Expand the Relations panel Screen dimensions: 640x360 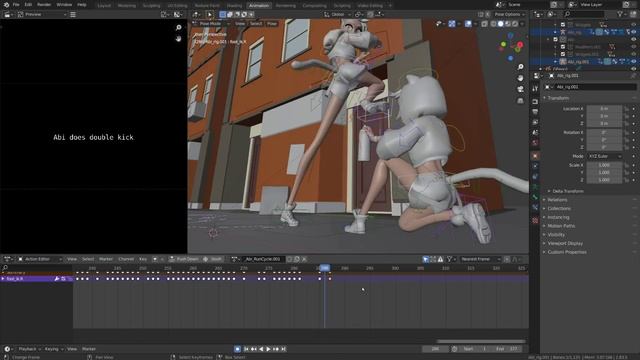click(557, 200)
